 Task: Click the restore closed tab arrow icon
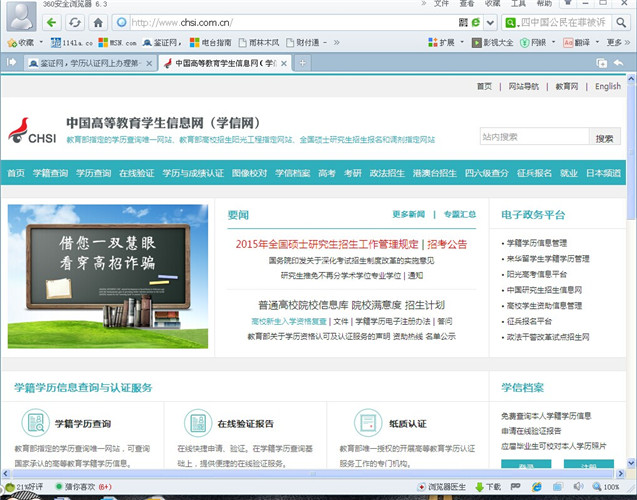pos(618,63)
